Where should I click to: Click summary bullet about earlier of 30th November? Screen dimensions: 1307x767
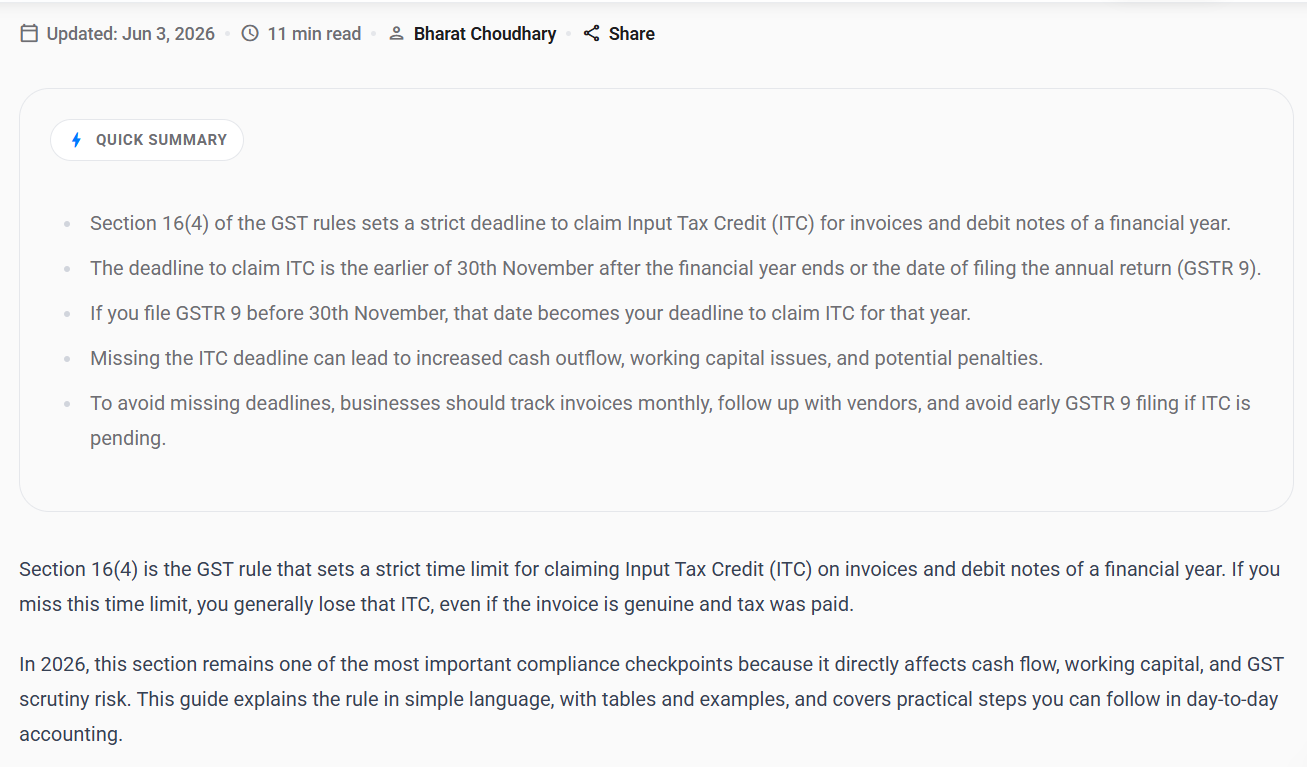676,268
